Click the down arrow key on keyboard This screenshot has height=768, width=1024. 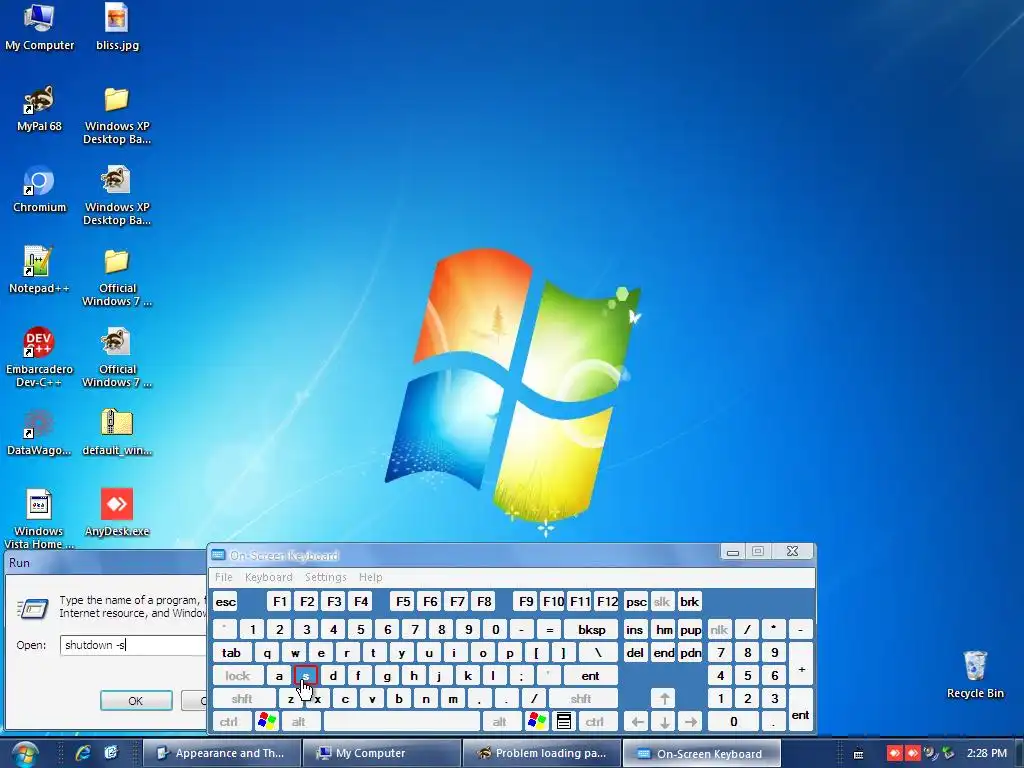click(x=664, y=722)
